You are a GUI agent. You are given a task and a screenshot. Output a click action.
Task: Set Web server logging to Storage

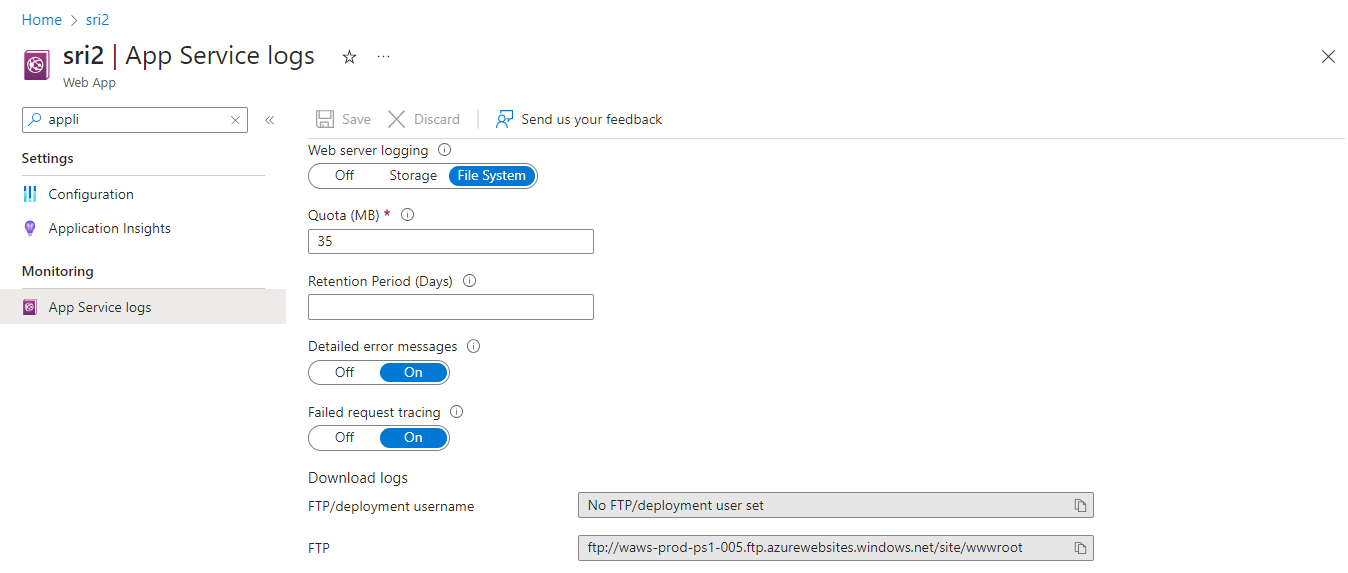[x=413, y=176]
